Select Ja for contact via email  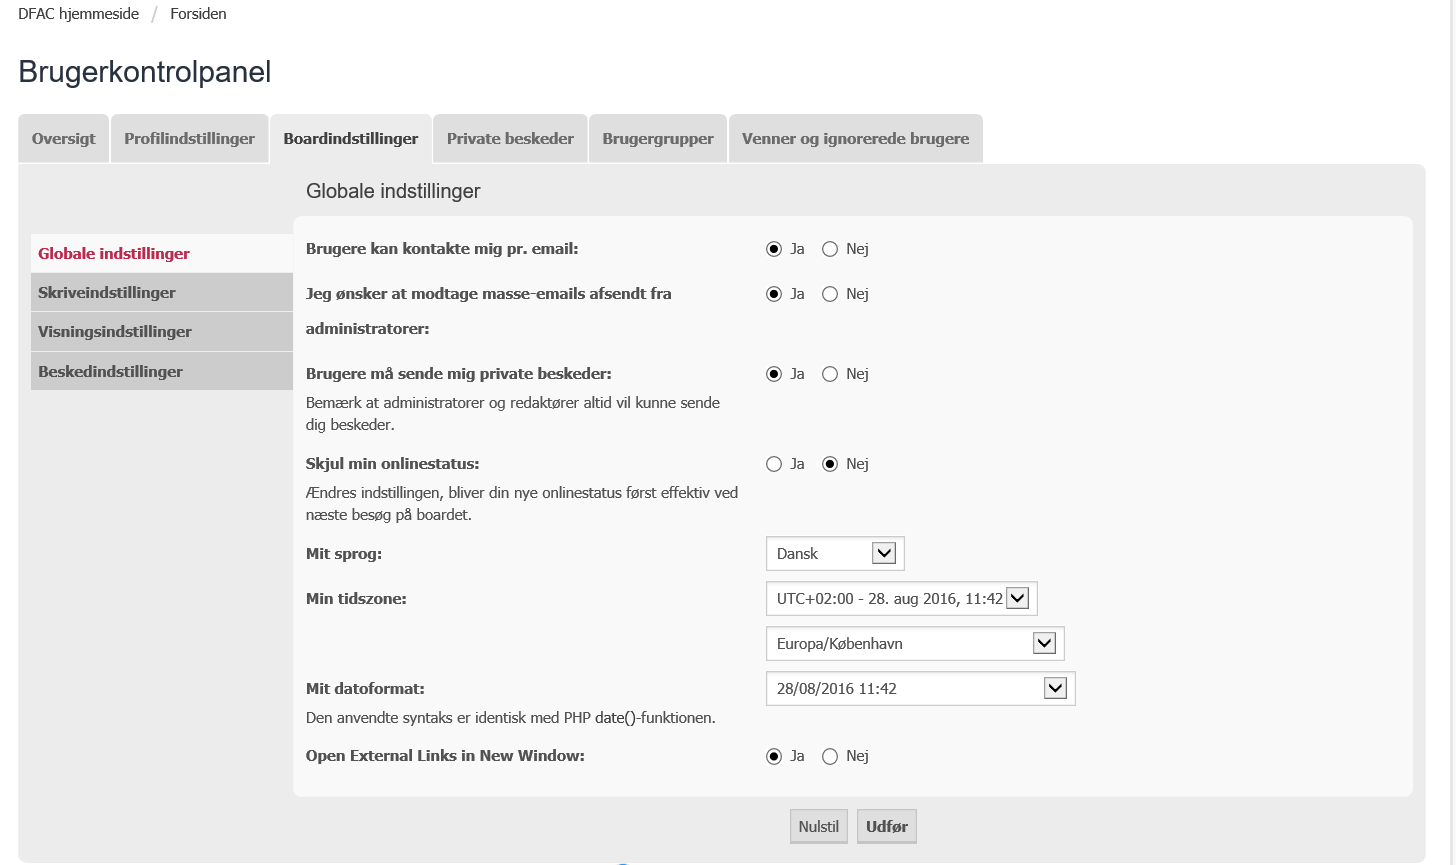[x=774, y=249]
